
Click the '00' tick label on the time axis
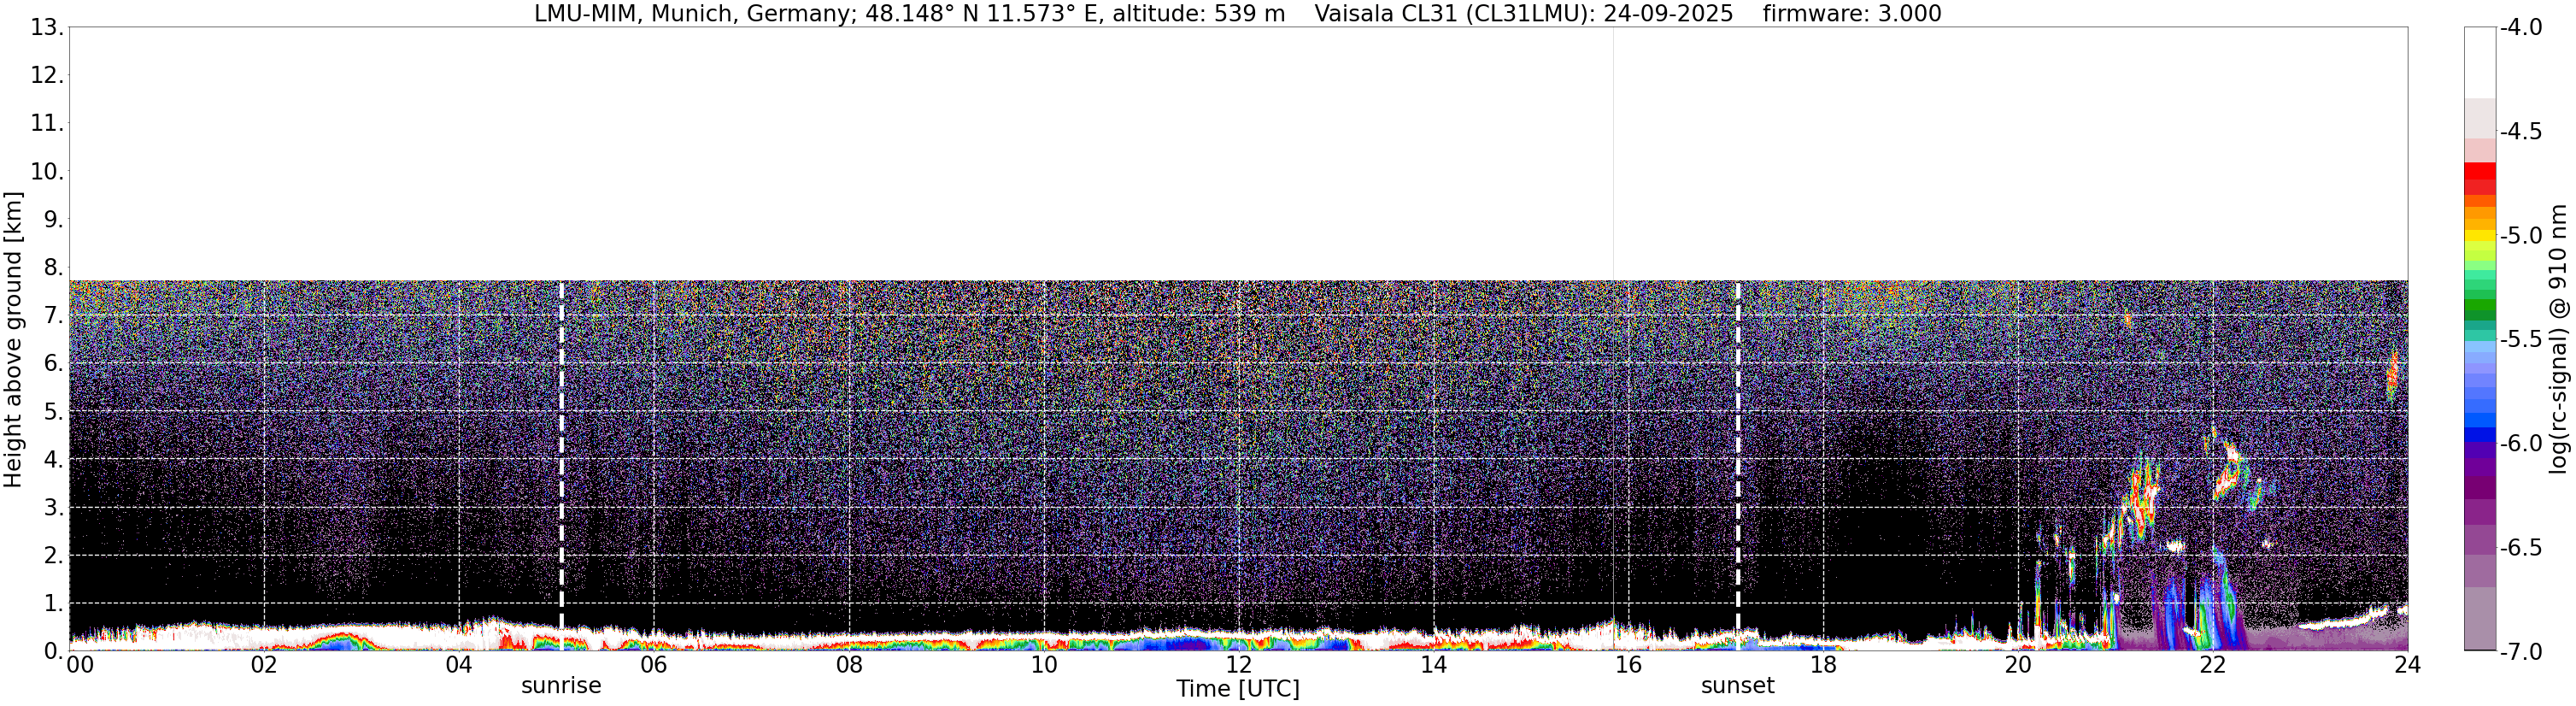tap(80, 665)
